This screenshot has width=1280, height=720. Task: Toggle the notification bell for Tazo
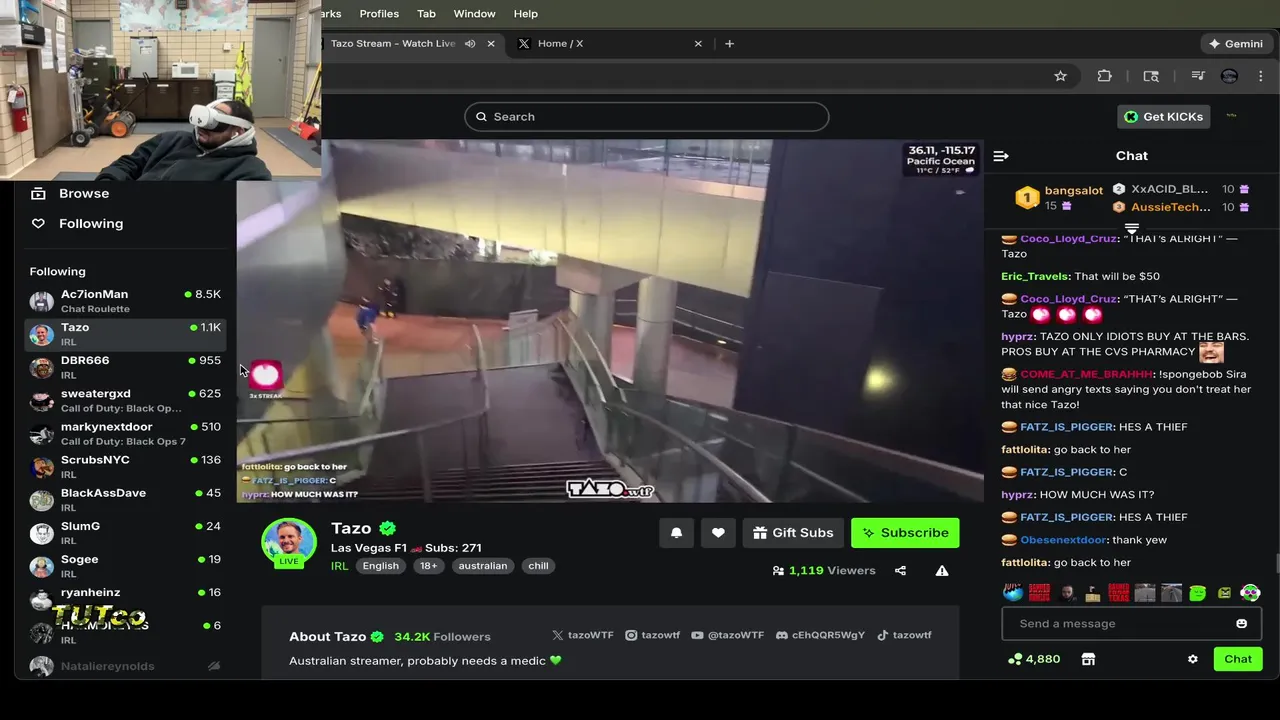[676, 533]
